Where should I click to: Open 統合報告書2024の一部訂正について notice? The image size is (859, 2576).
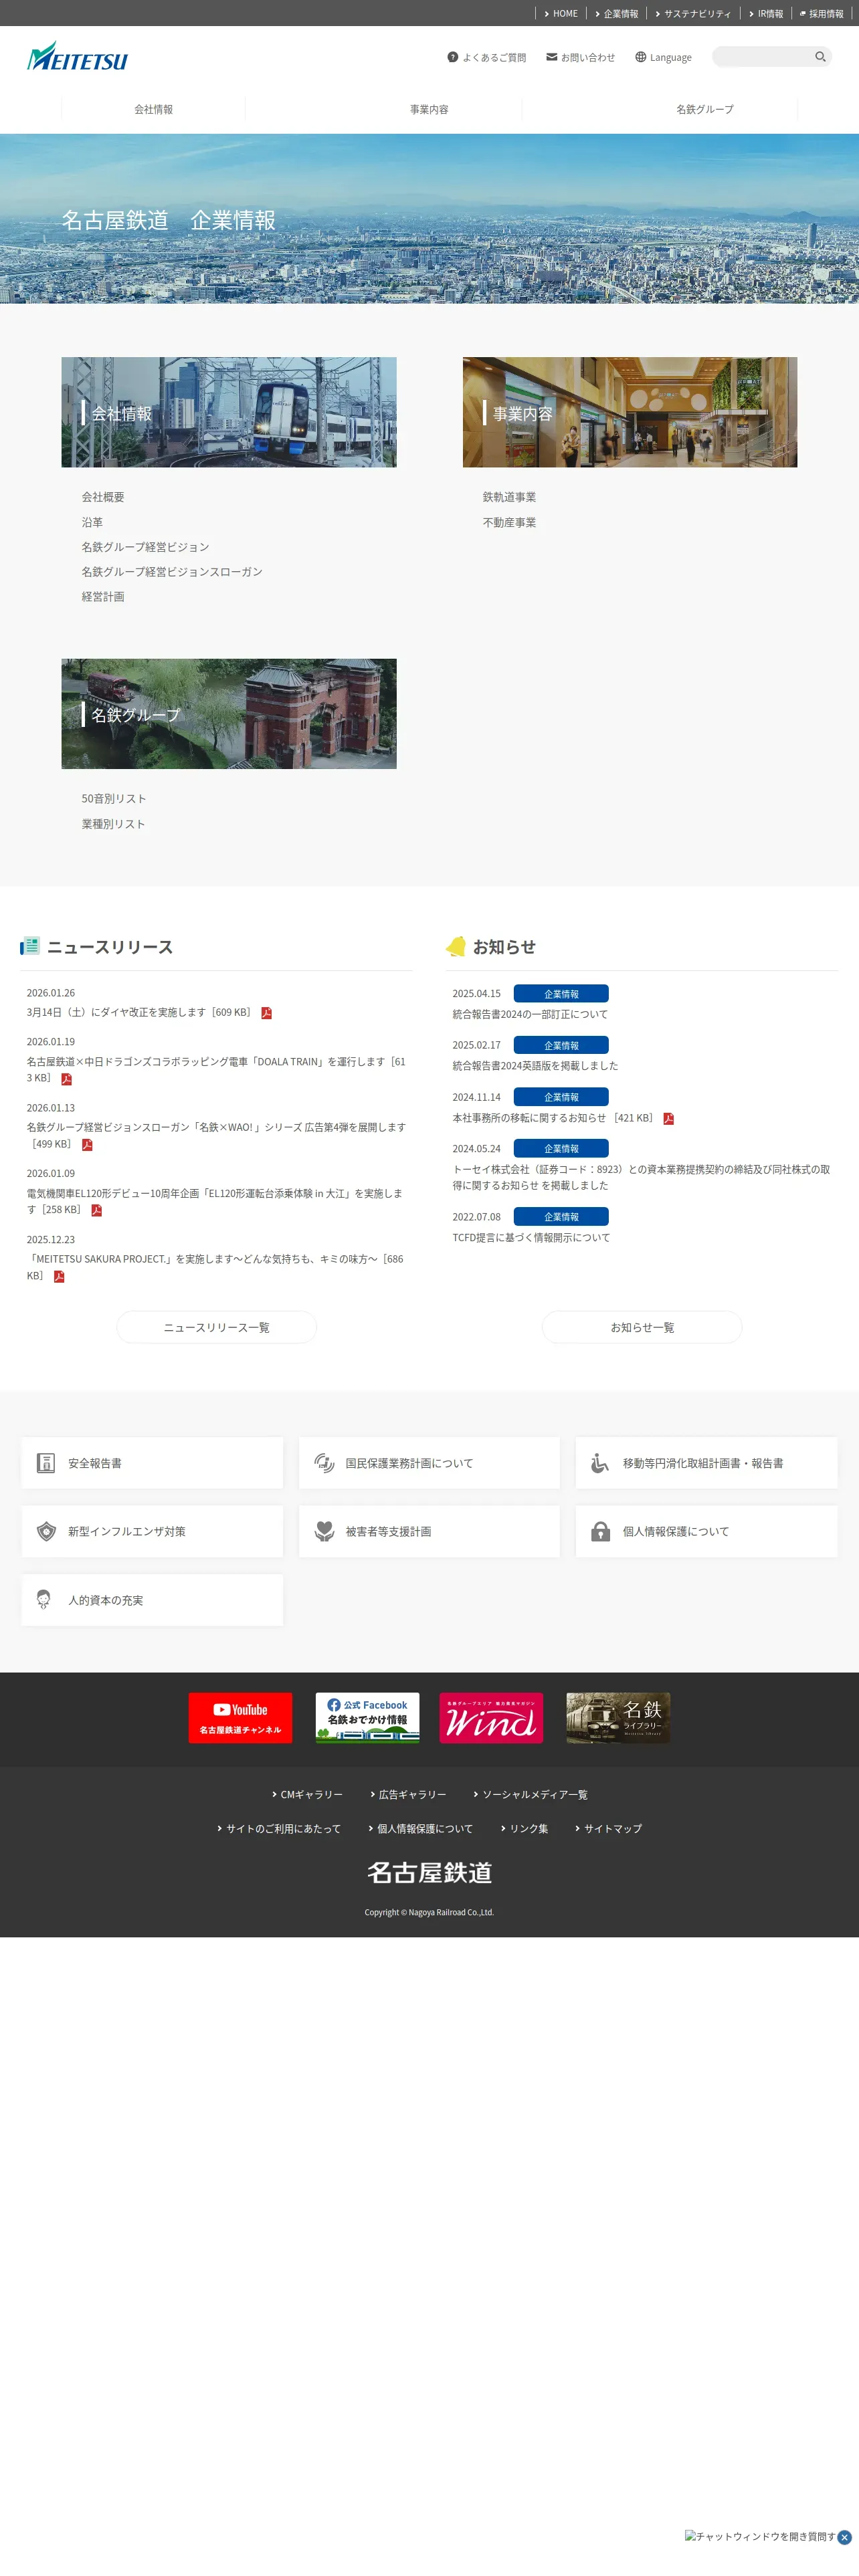point(530,1014)
